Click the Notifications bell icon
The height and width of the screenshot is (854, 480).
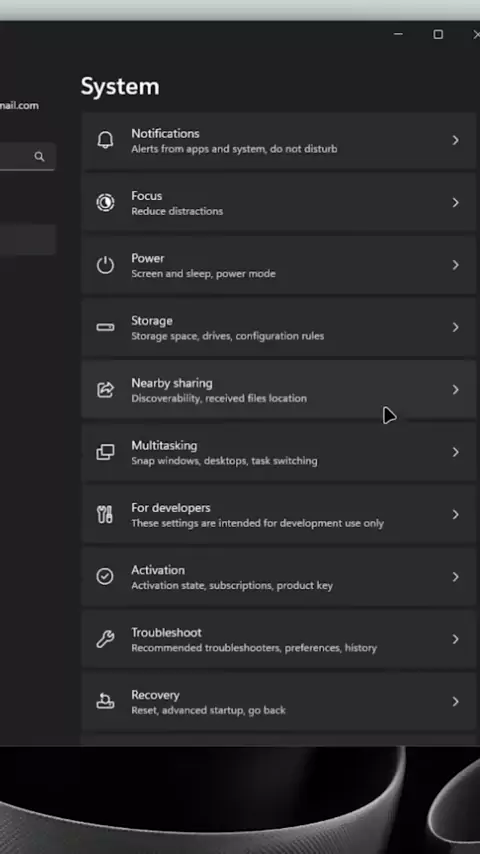tap(105, 141)
